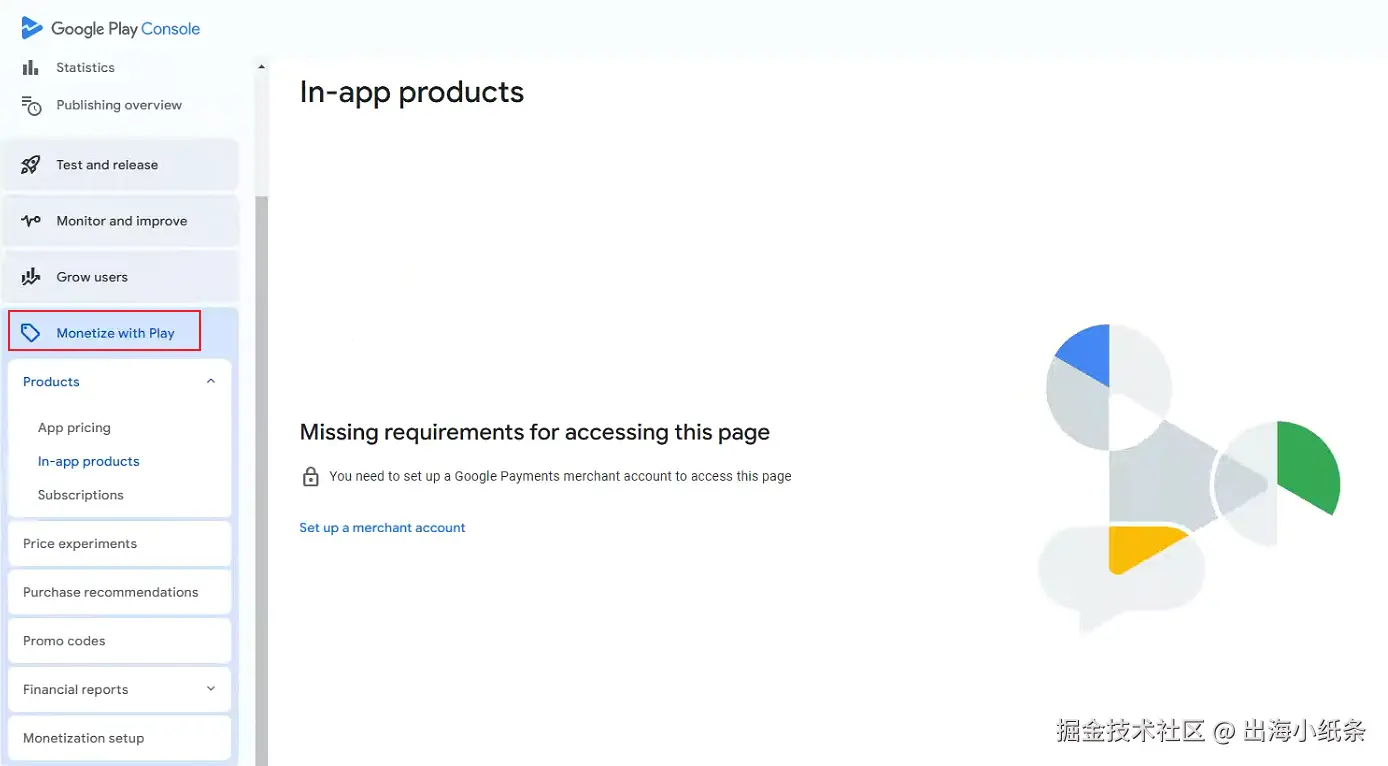The image size is (1388, 766).
Task: Click the Monitor and improve pulse icon
Action: pyautogui.click(x=31, y=221)
